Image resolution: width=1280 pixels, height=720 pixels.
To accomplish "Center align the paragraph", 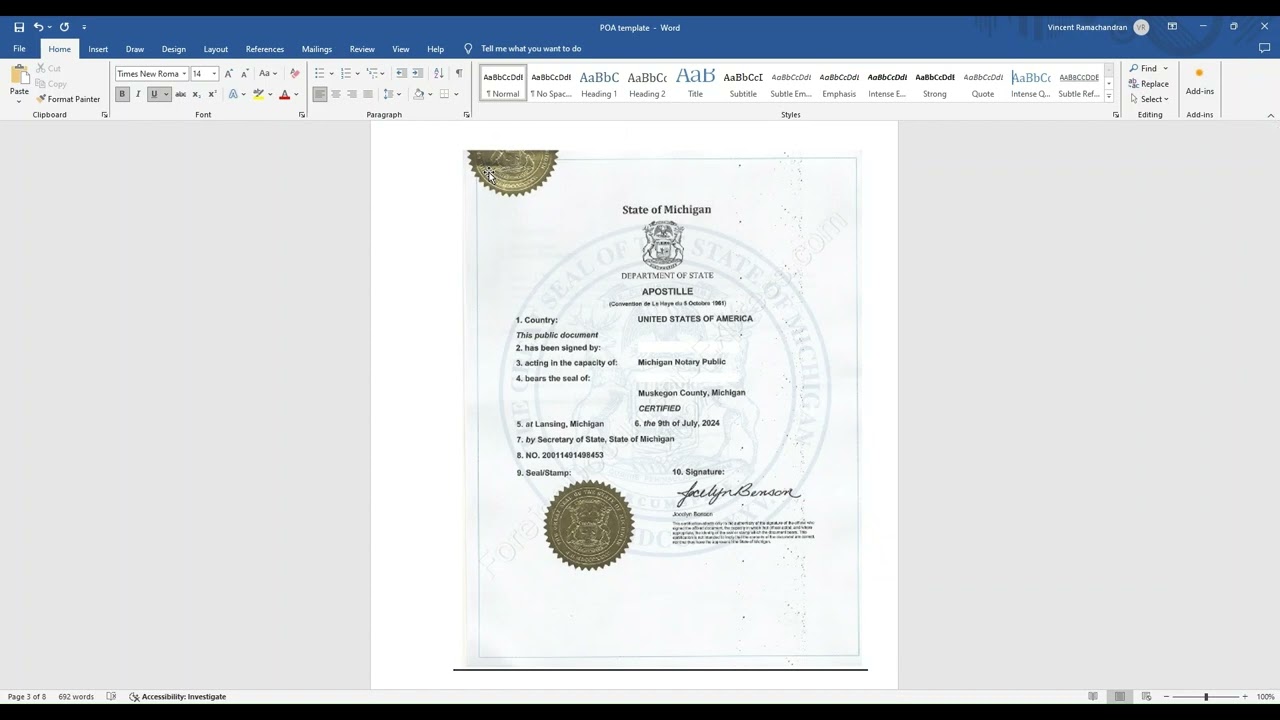I will pyautogui.click(x=336, y=94).
